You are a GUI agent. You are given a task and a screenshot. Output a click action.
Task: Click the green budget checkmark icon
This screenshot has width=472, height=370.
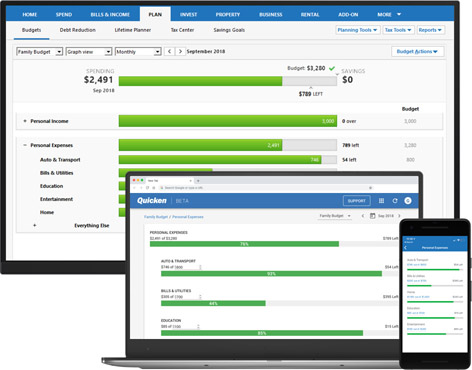pos(332,68)
